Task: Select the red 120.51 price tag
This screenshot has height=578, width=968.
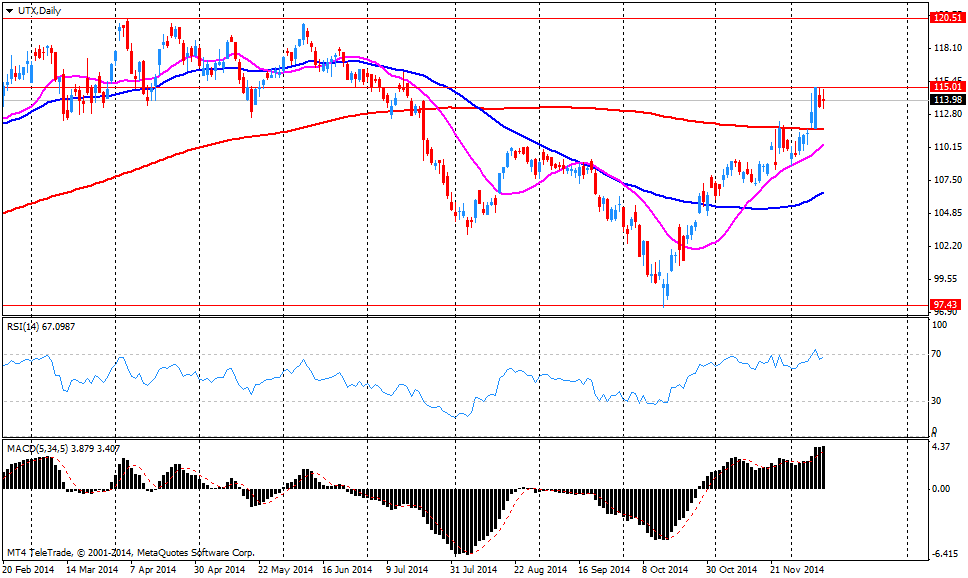Action: tap(945, 17)
